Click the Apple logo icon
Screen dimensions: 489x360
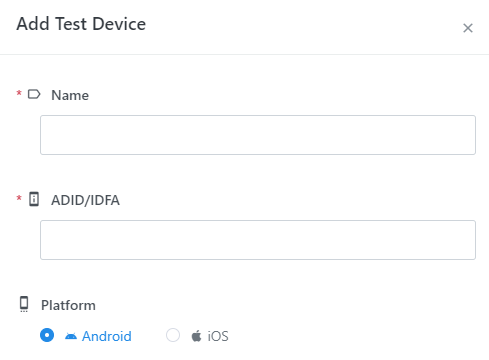coord(196,336)
